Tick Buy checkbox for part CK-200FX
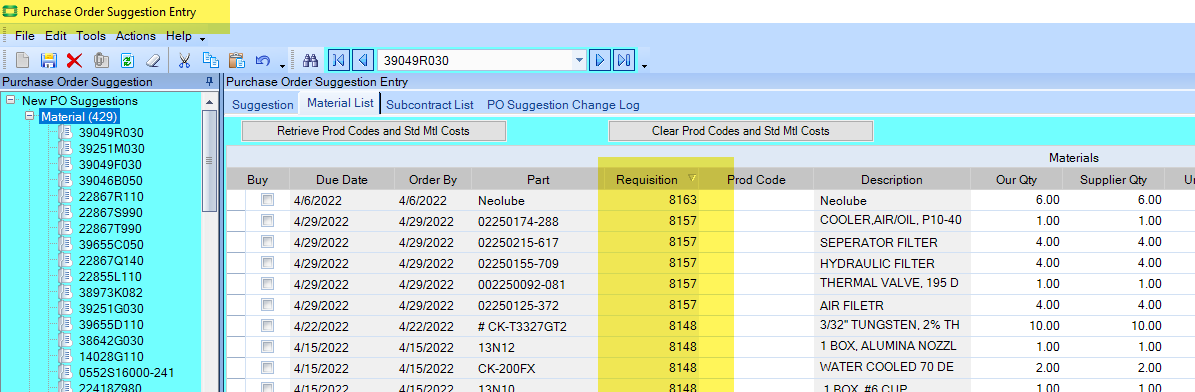 tap(268, 368)
